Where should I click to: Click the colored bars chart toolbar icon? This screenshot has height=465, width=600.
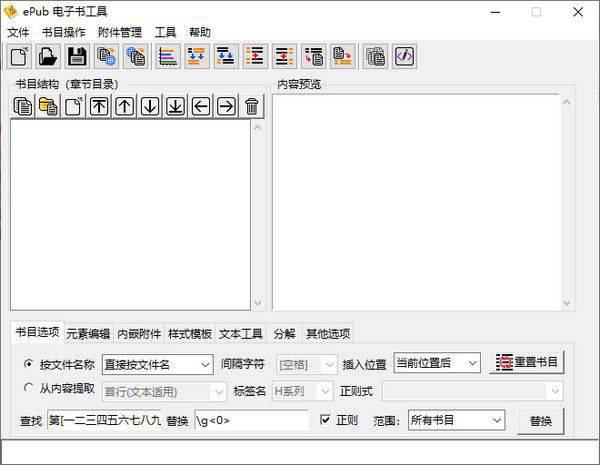click(168, 56)
